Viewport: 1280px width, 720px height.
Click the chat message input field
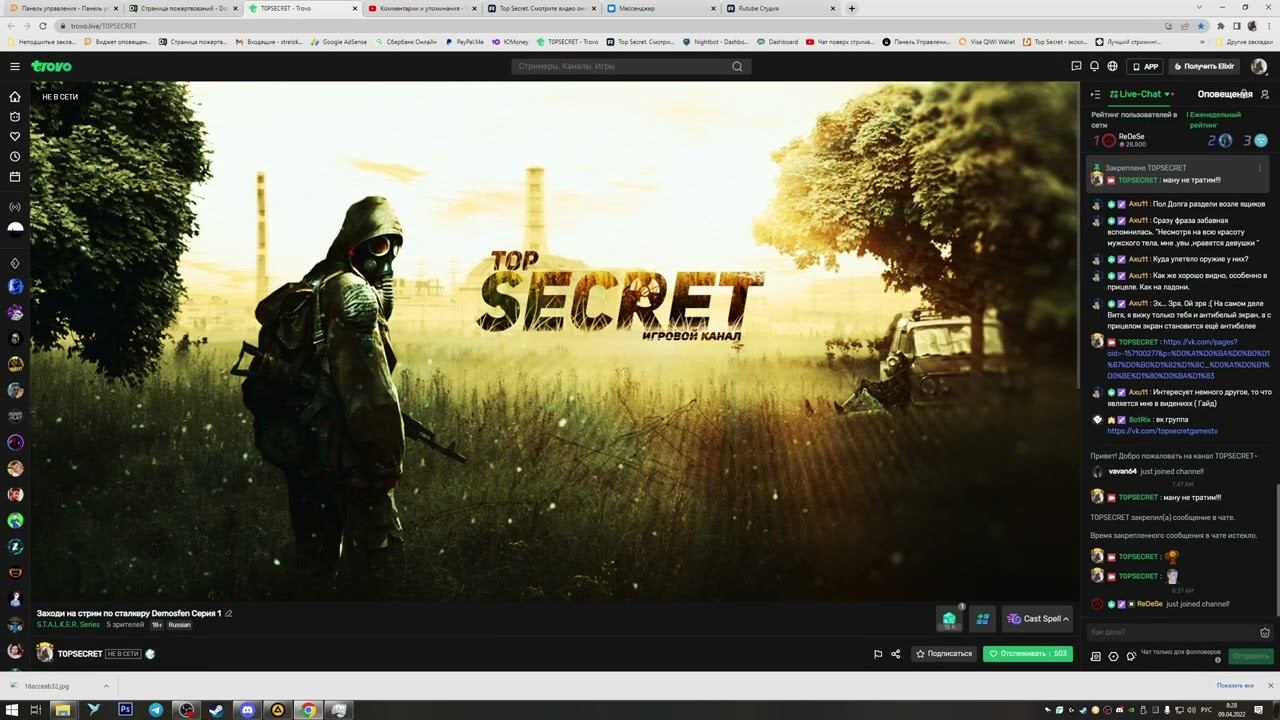tap(1172, 632)
